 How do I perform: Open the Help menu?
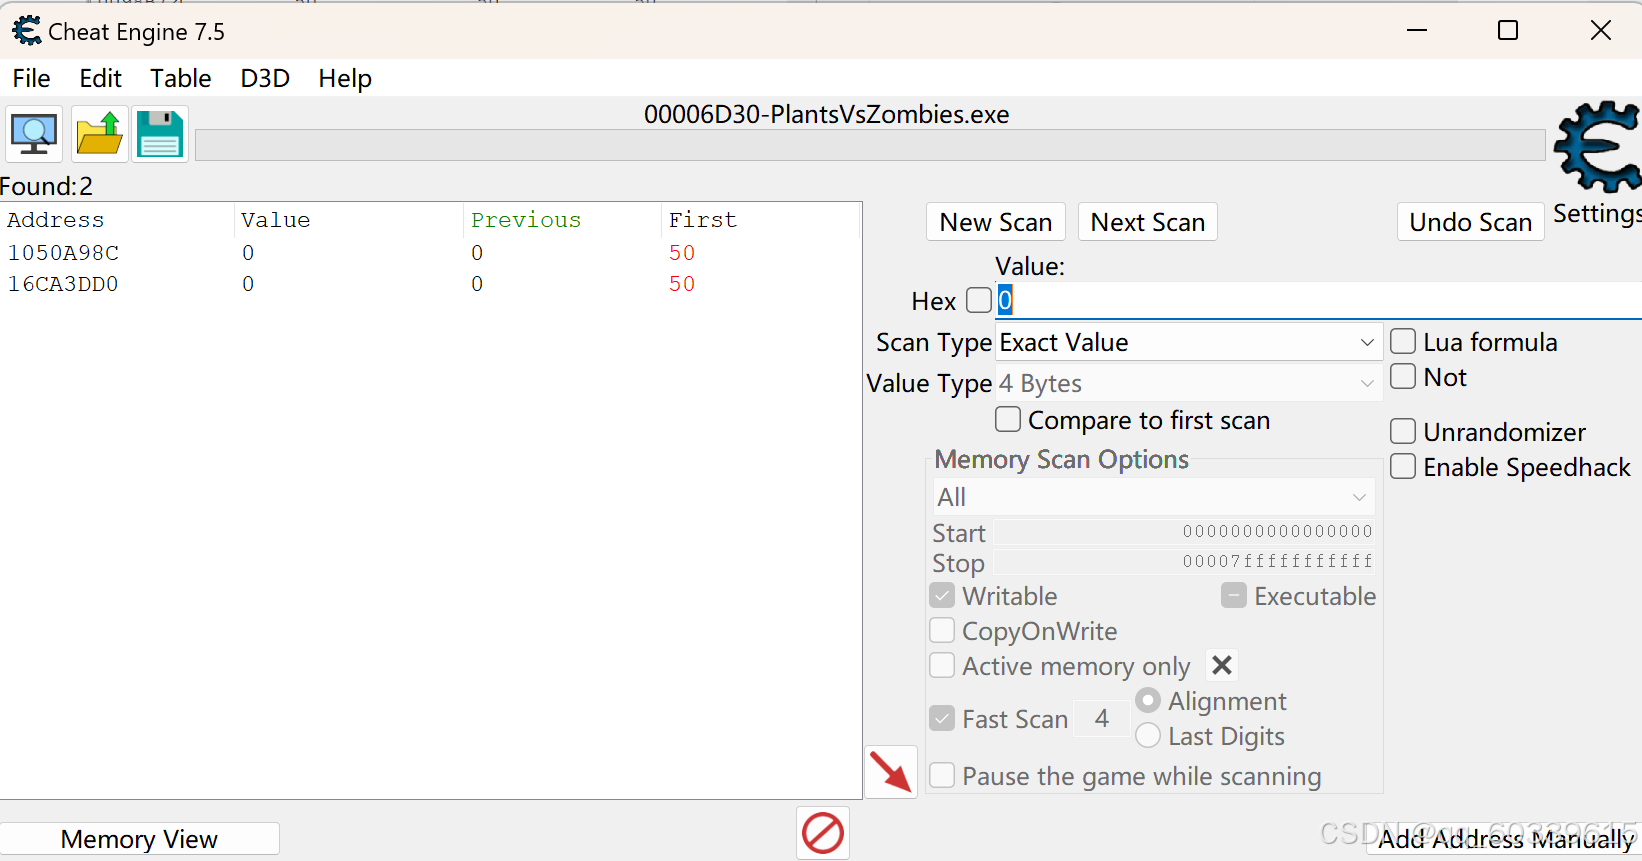tap(345, 78)
